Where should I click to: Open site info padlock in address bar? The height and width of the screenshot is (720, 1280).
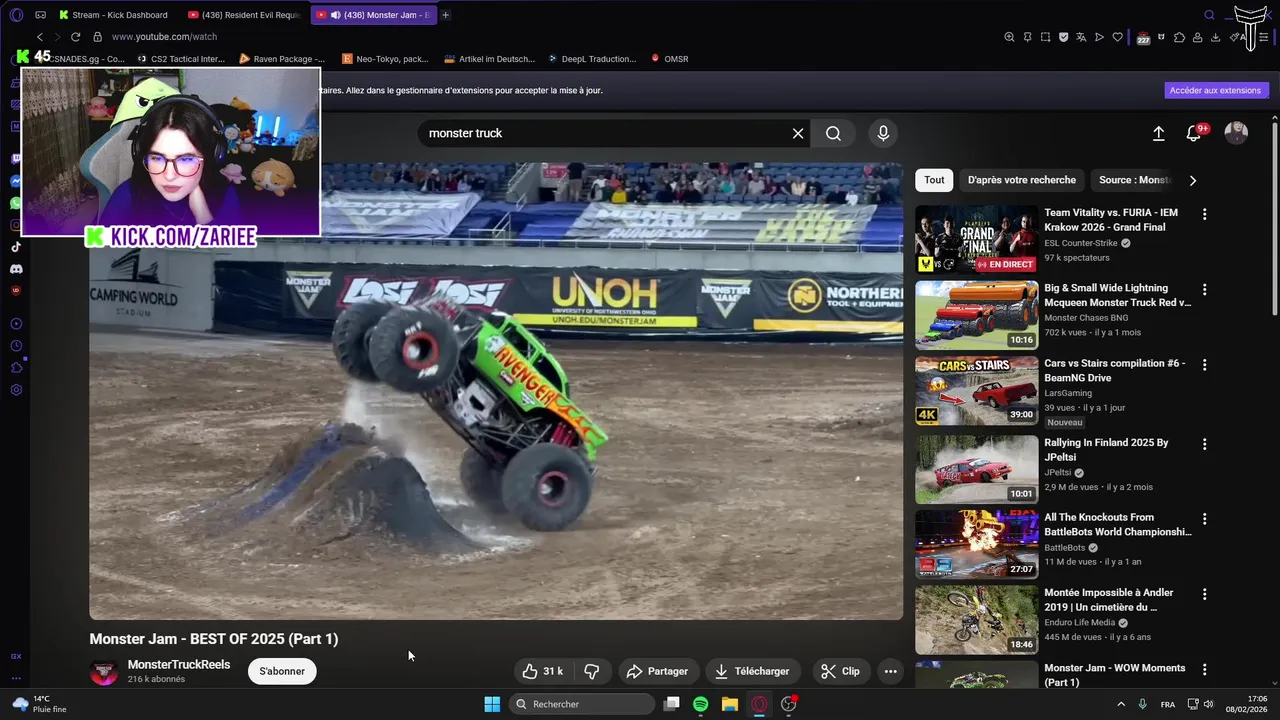[97, 37]
